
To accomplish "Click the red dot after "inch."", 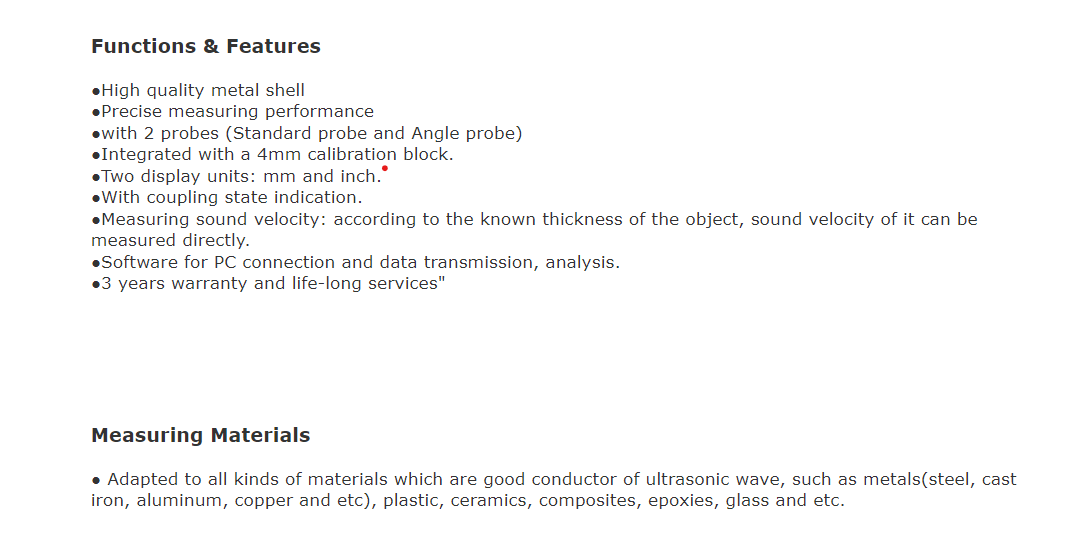I will [385, 169].
